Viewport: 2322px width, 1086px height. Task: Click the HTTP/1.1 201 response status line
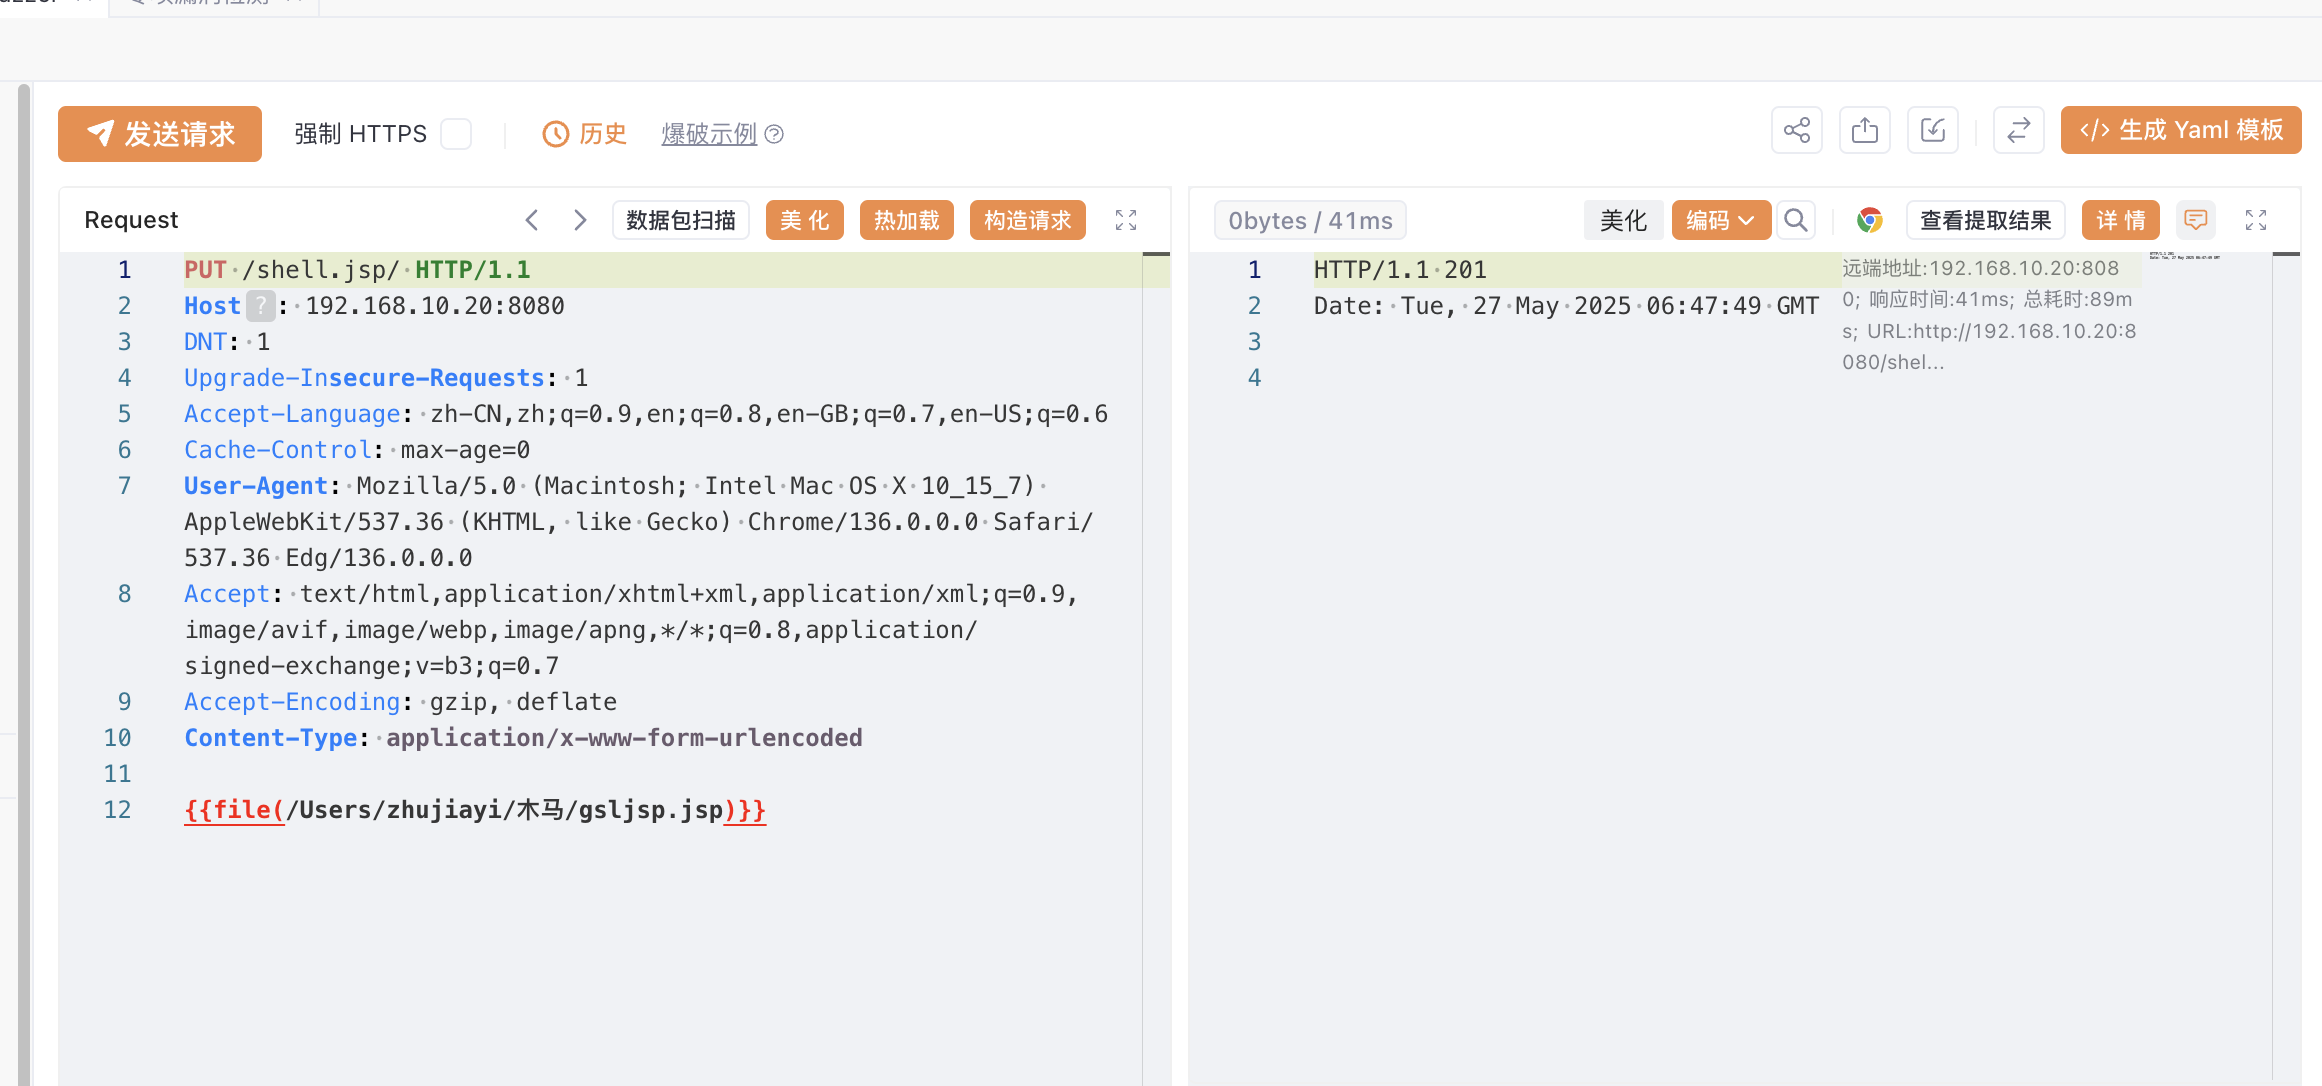[x=1400, y=270]
